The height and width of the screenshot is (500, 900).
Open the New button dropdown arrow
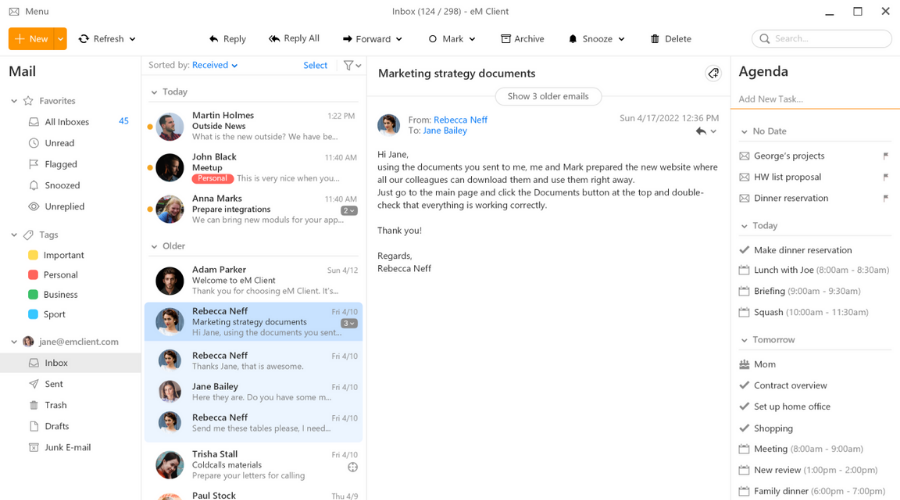60,38
